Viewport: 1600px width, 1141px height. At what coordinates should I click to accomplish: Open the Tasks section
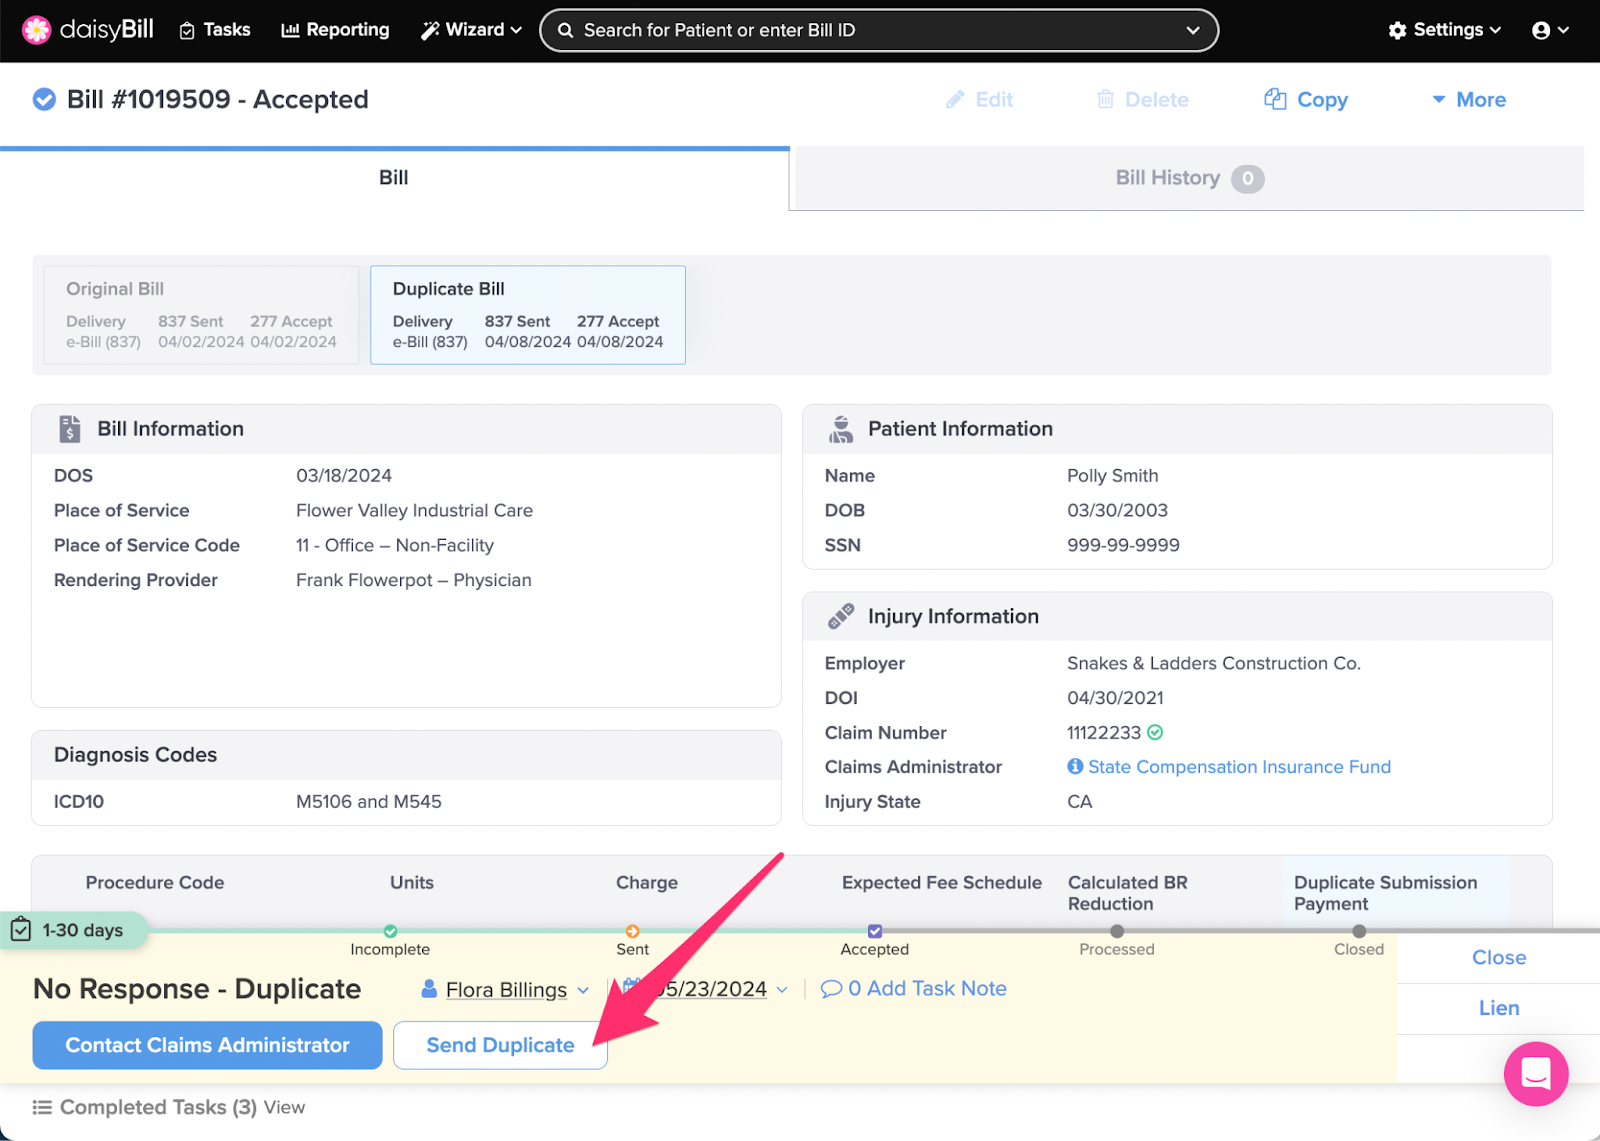pos(214,30)
